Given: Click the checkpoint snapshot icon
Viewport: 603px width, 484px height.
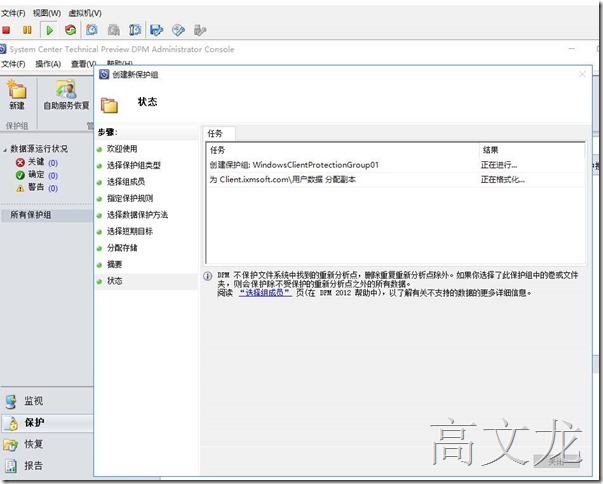Looking at the screenshot, I should [x=92, y=30].
